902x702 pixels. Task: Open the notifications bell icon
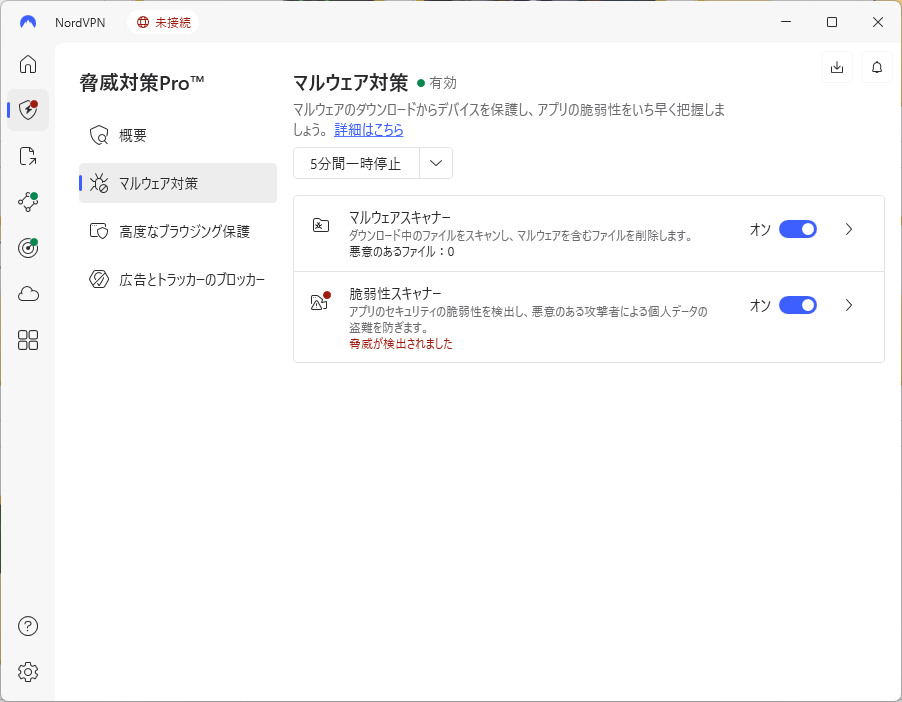(x=876, y=67)
